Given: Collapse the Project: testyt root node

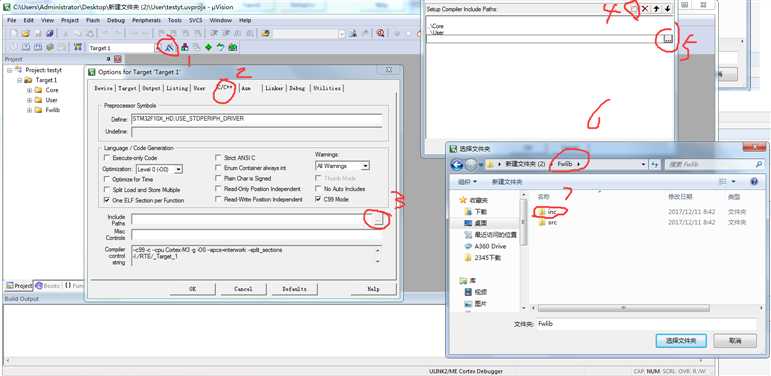Looking at the screenshot, I should tap(10, 70).
